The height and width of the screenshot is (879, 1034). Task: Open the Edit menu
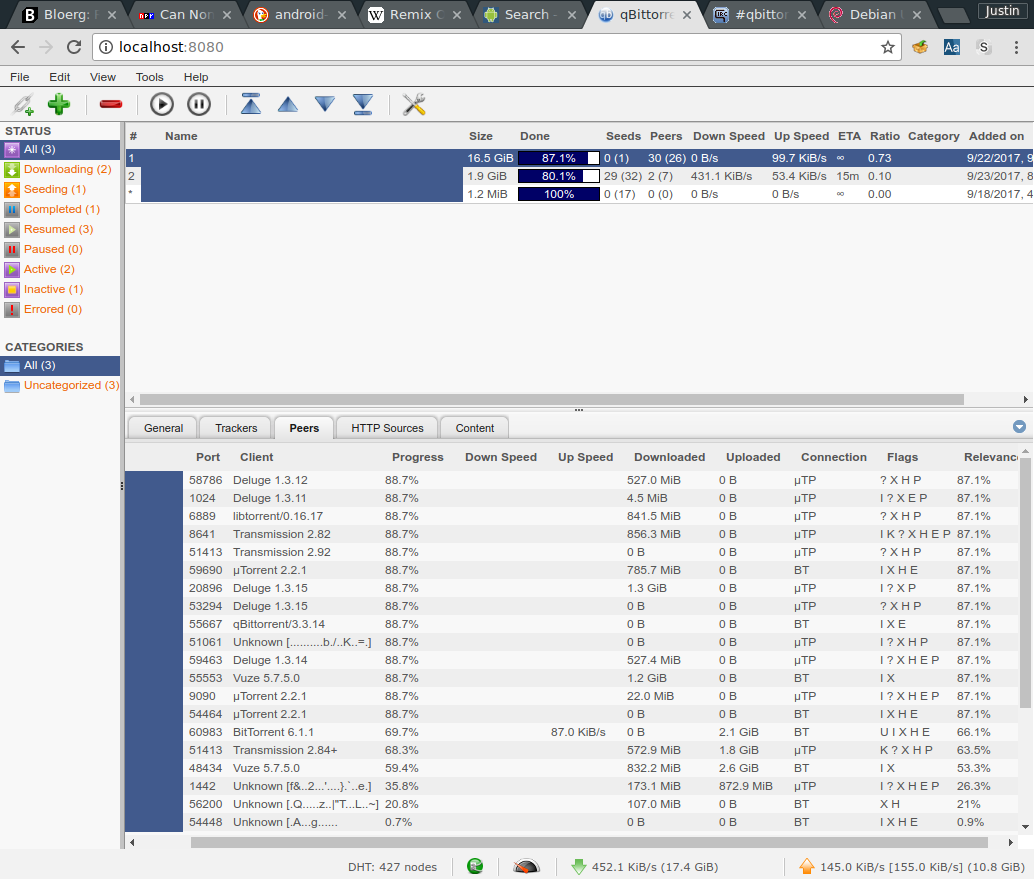point(59,77)
